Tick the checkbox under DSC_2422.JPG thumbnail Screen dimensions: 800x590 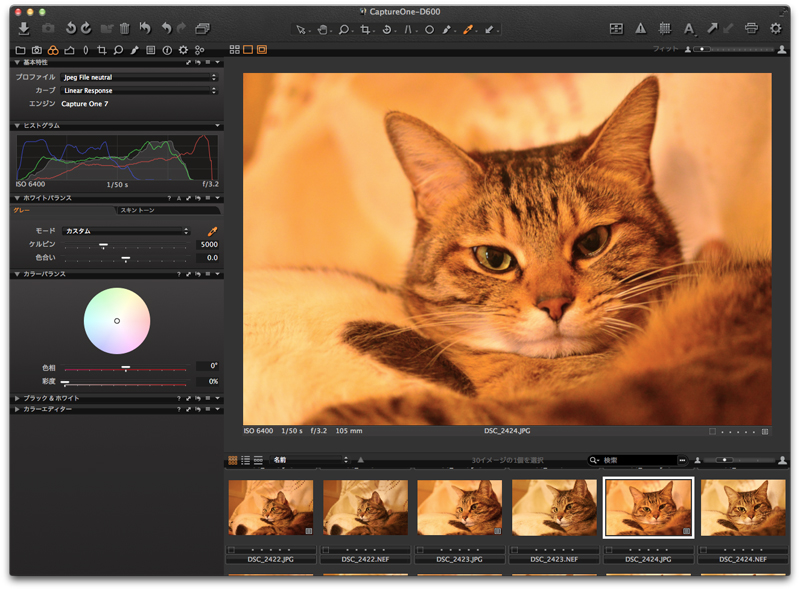(x=232, y=550)
